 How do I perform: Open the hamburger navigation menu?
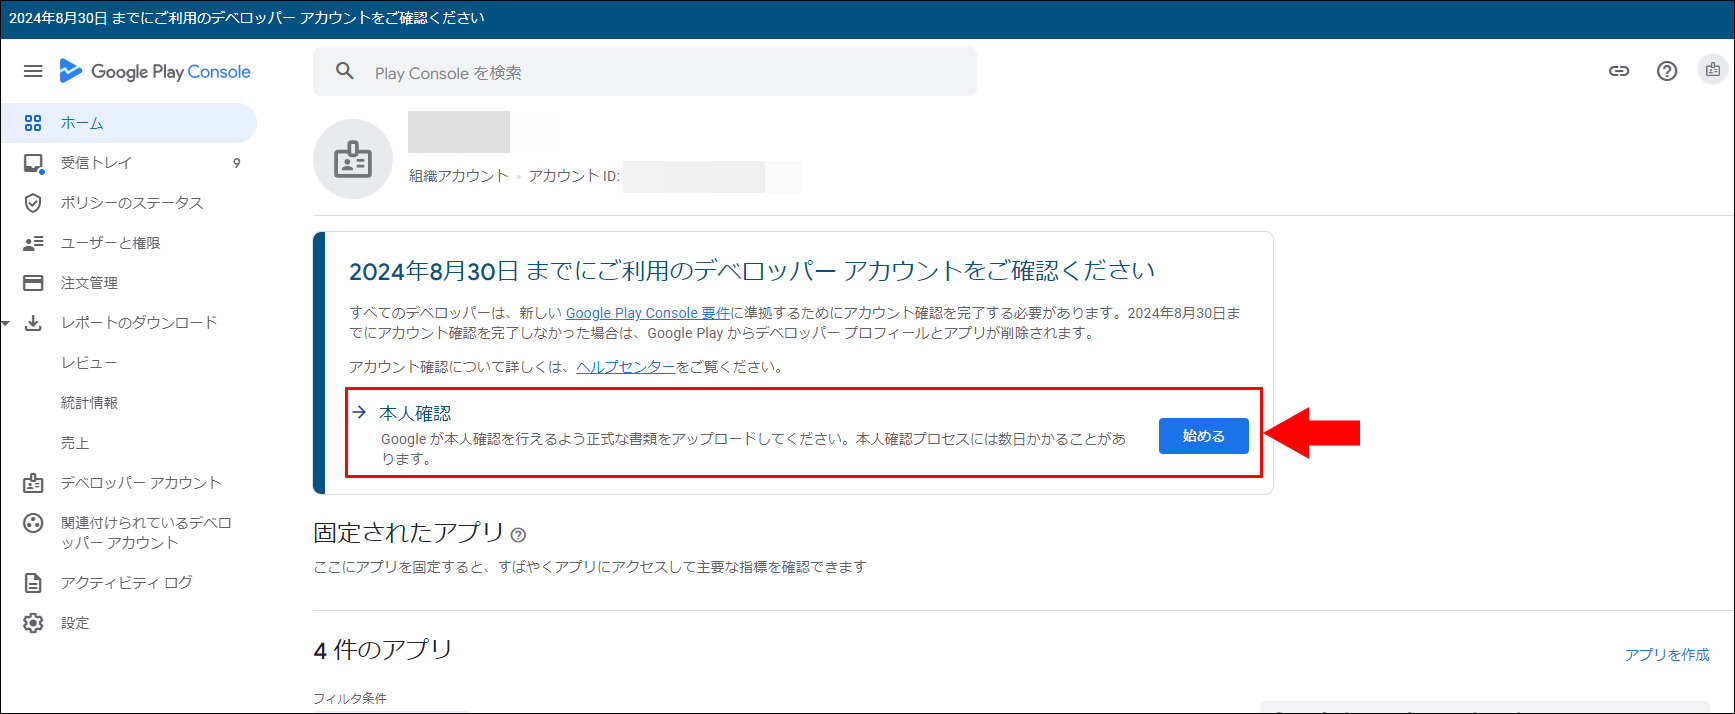click(33, 71)
